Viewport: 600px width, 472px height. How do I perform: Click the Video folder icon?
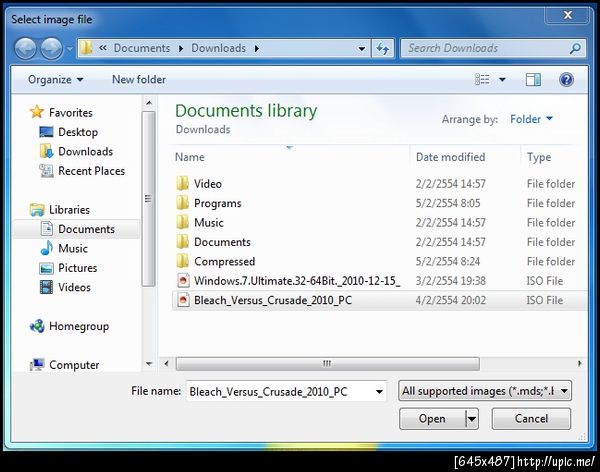point(183,183)
